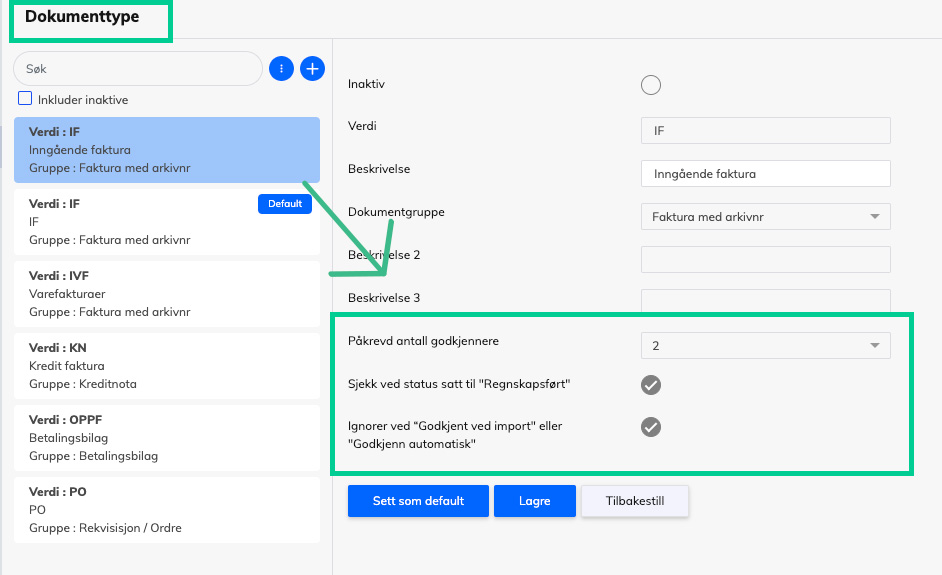Open the Betalingsbilag OPPF list entry
Viewport: 942px width, 575px height.
(x=167, y=438)
